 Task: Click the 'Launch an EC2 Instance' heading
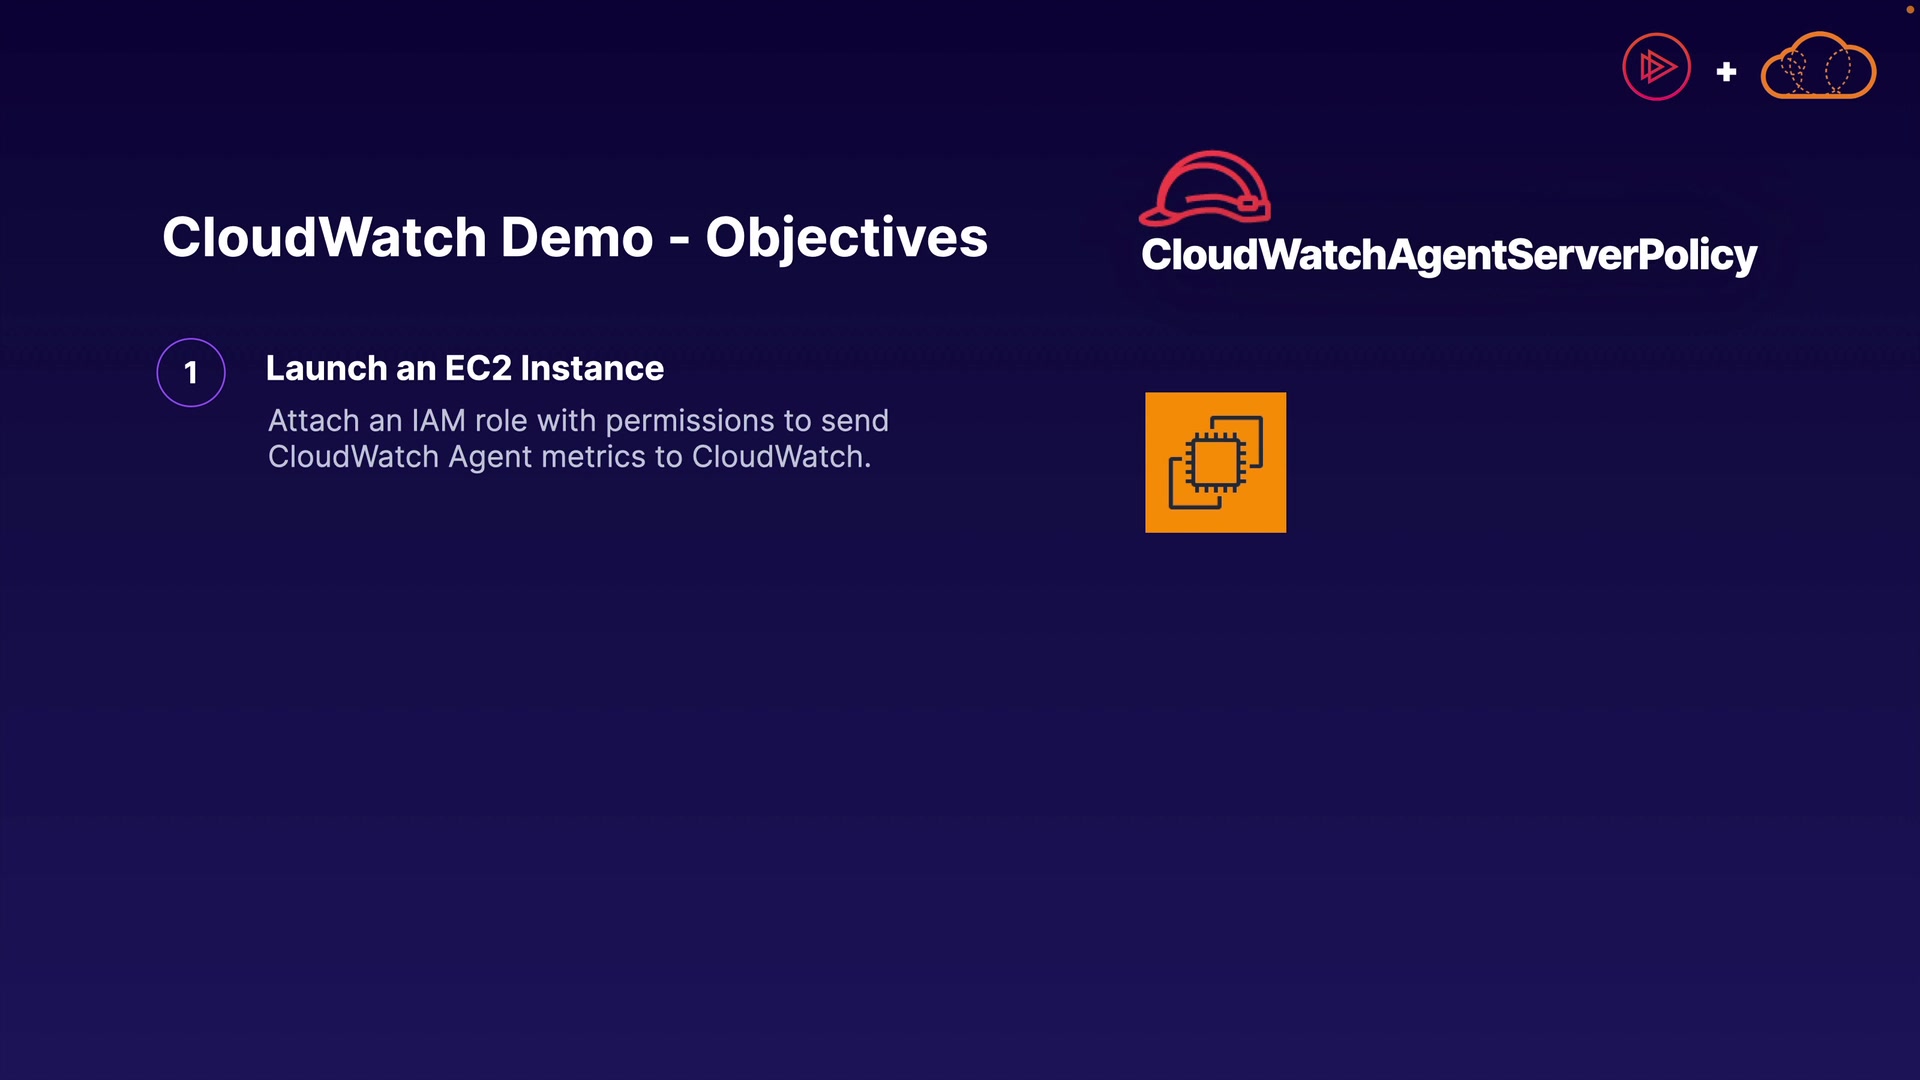pyautogui.click(x=464, y=368)
